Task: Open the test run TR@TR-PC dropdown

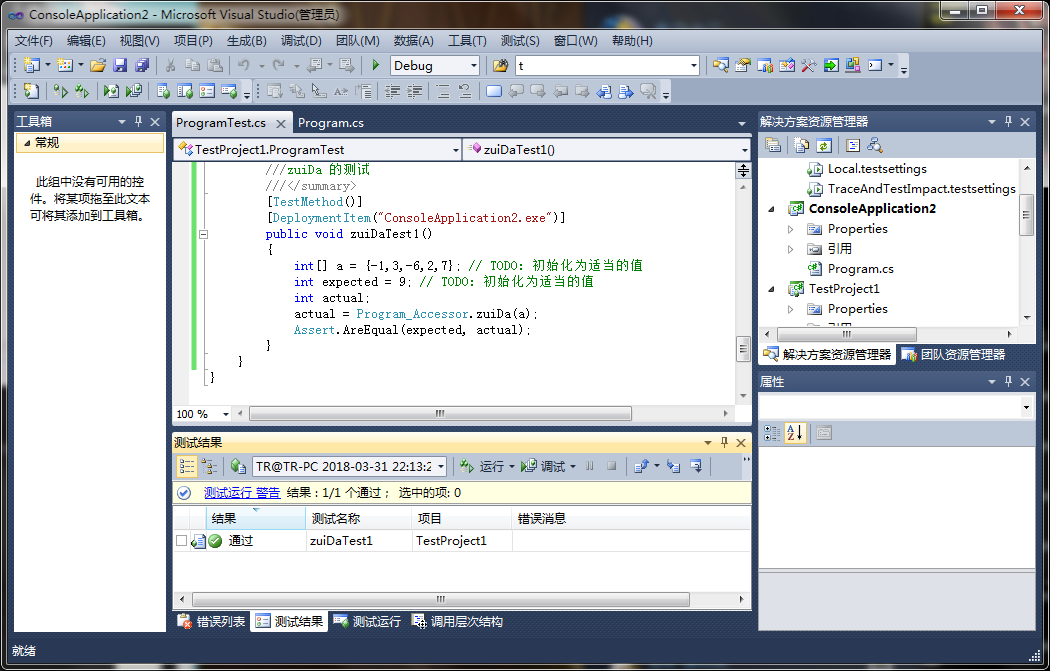Action: click(x=439, y=466)
